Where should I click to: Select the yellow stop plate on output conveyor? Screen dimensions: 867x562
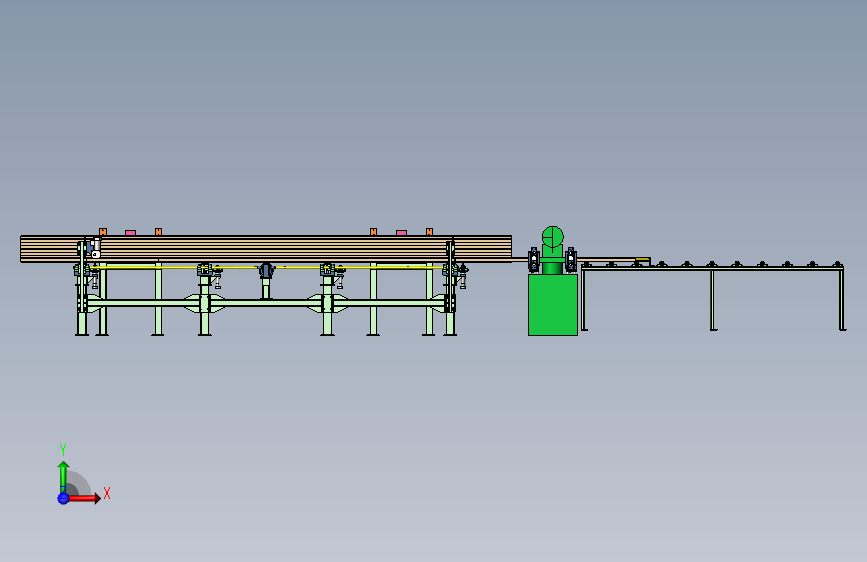643,259
